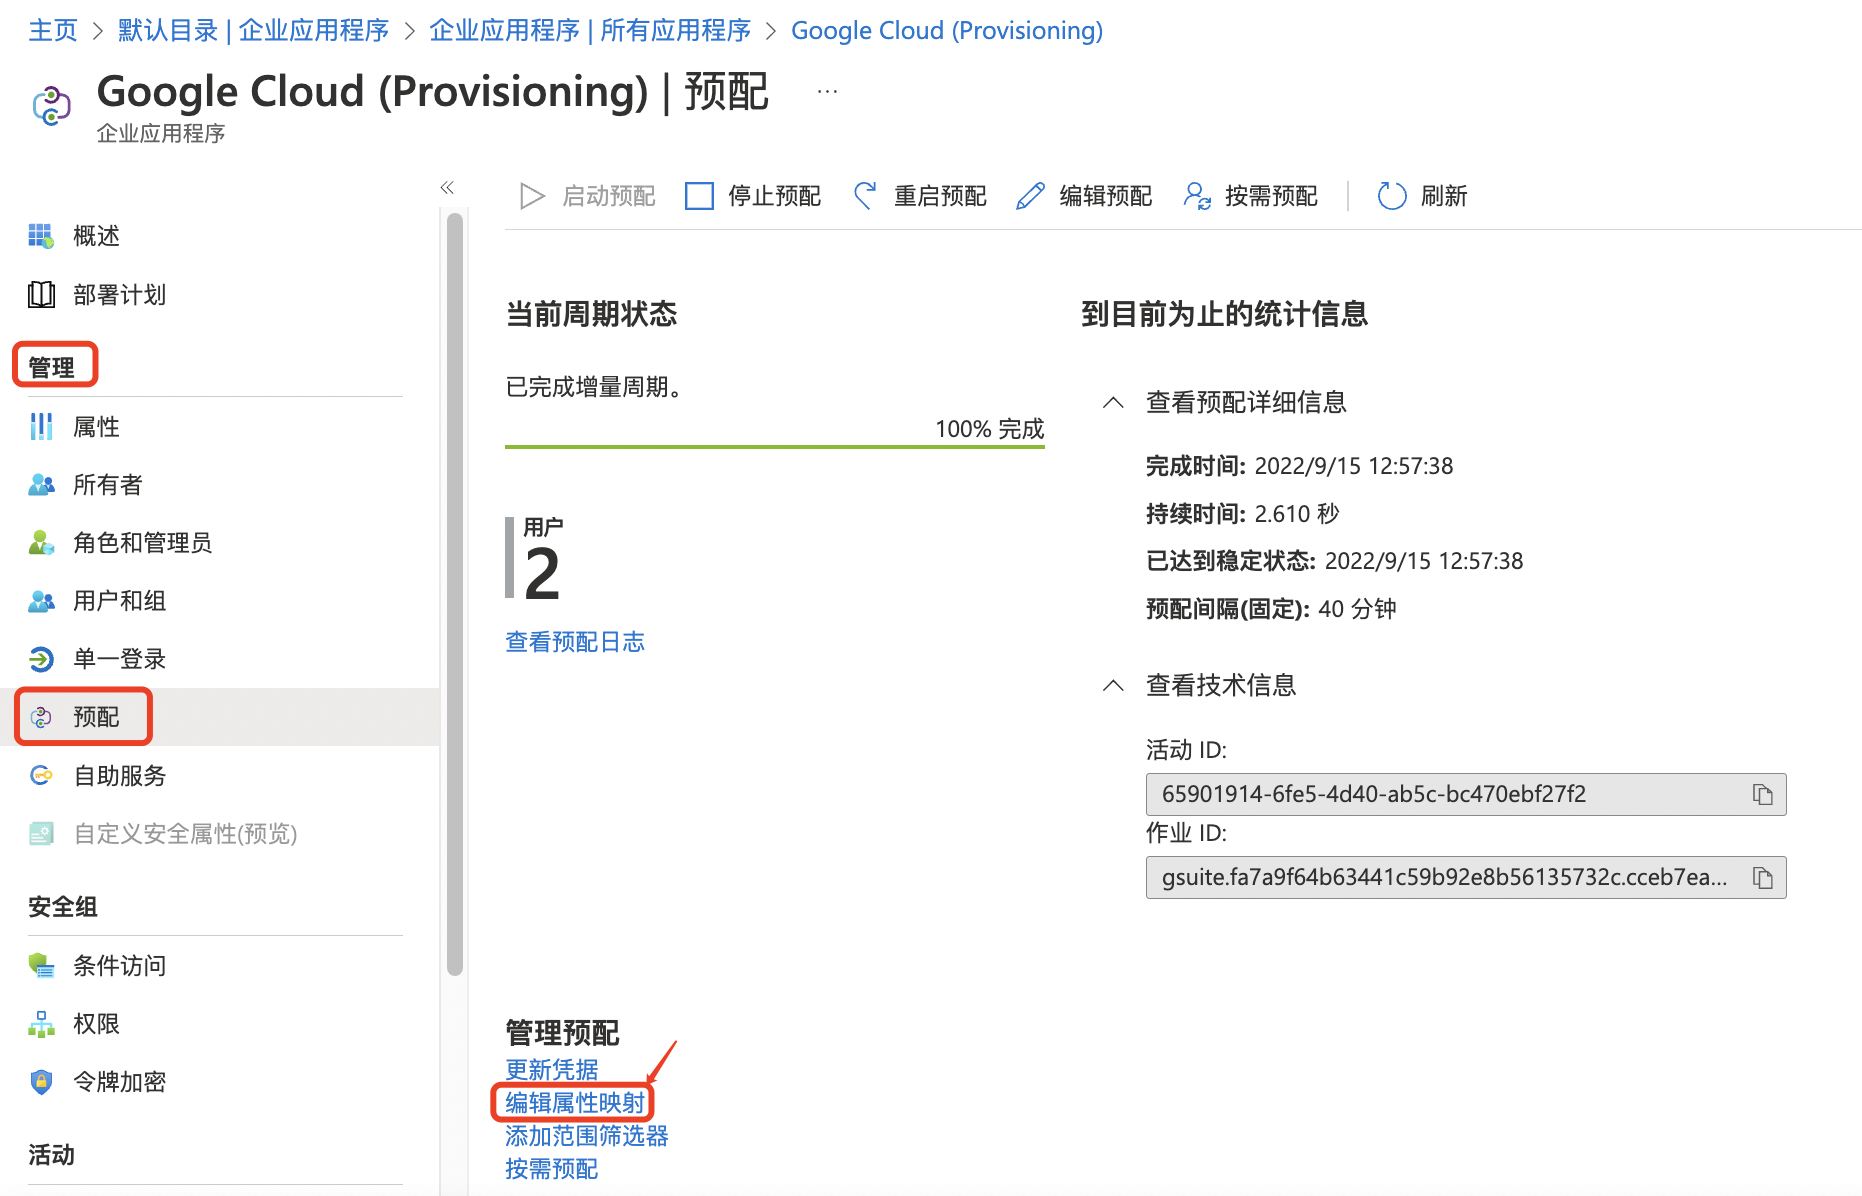Image resolution: width=1862 pixels, height=1196 pixels.
Task: Click the bottom 按需预配 link
Action: click(552, 1169)
